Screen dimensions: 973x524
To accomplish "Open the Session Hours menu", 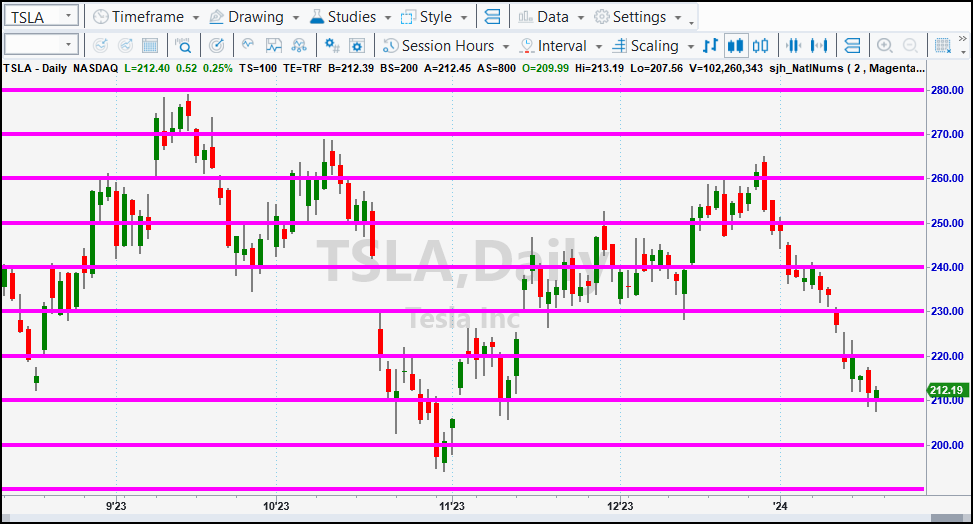I will tap(447, 46).
